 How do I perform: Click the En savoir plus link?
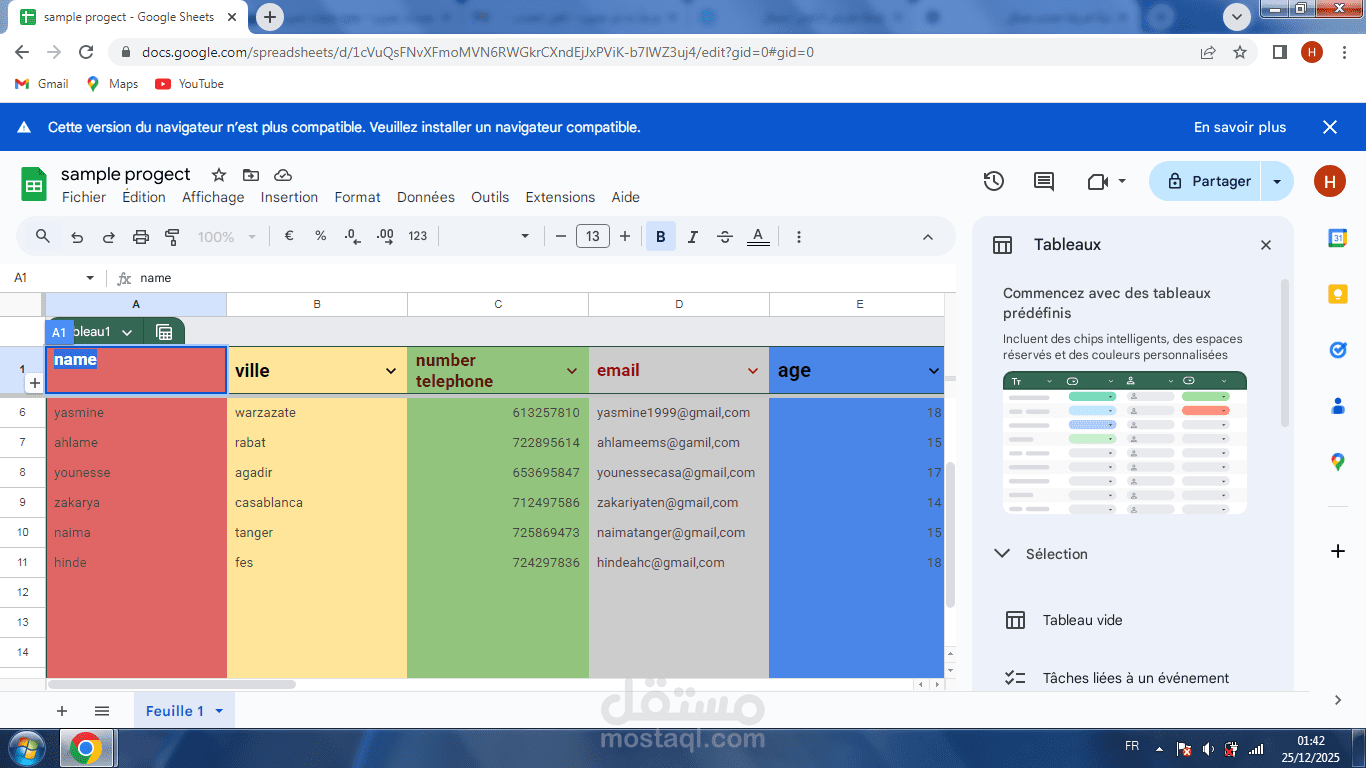click(1239, 127)
